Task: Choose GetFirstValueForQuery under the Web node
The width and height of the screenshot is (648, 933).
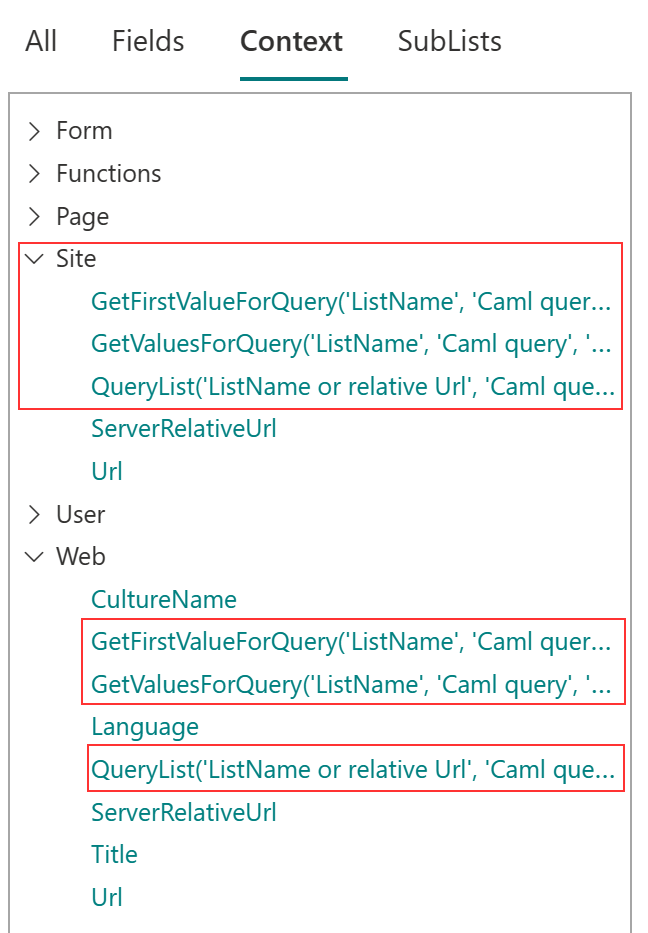Action: (350, 642)
